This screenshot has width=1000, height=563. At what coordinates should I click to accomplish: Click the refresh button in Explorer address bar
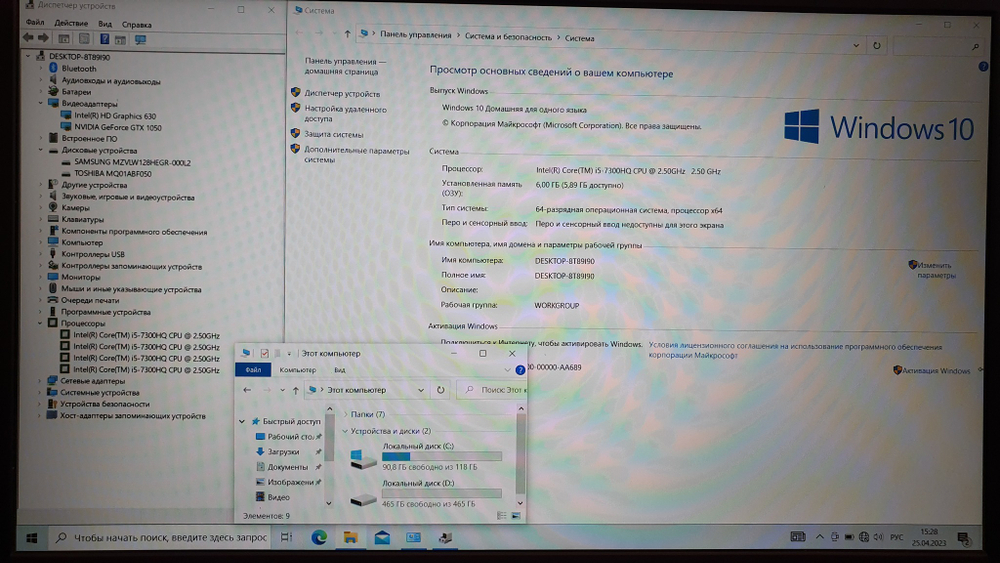pyautogui.click(x=441, y=390)
